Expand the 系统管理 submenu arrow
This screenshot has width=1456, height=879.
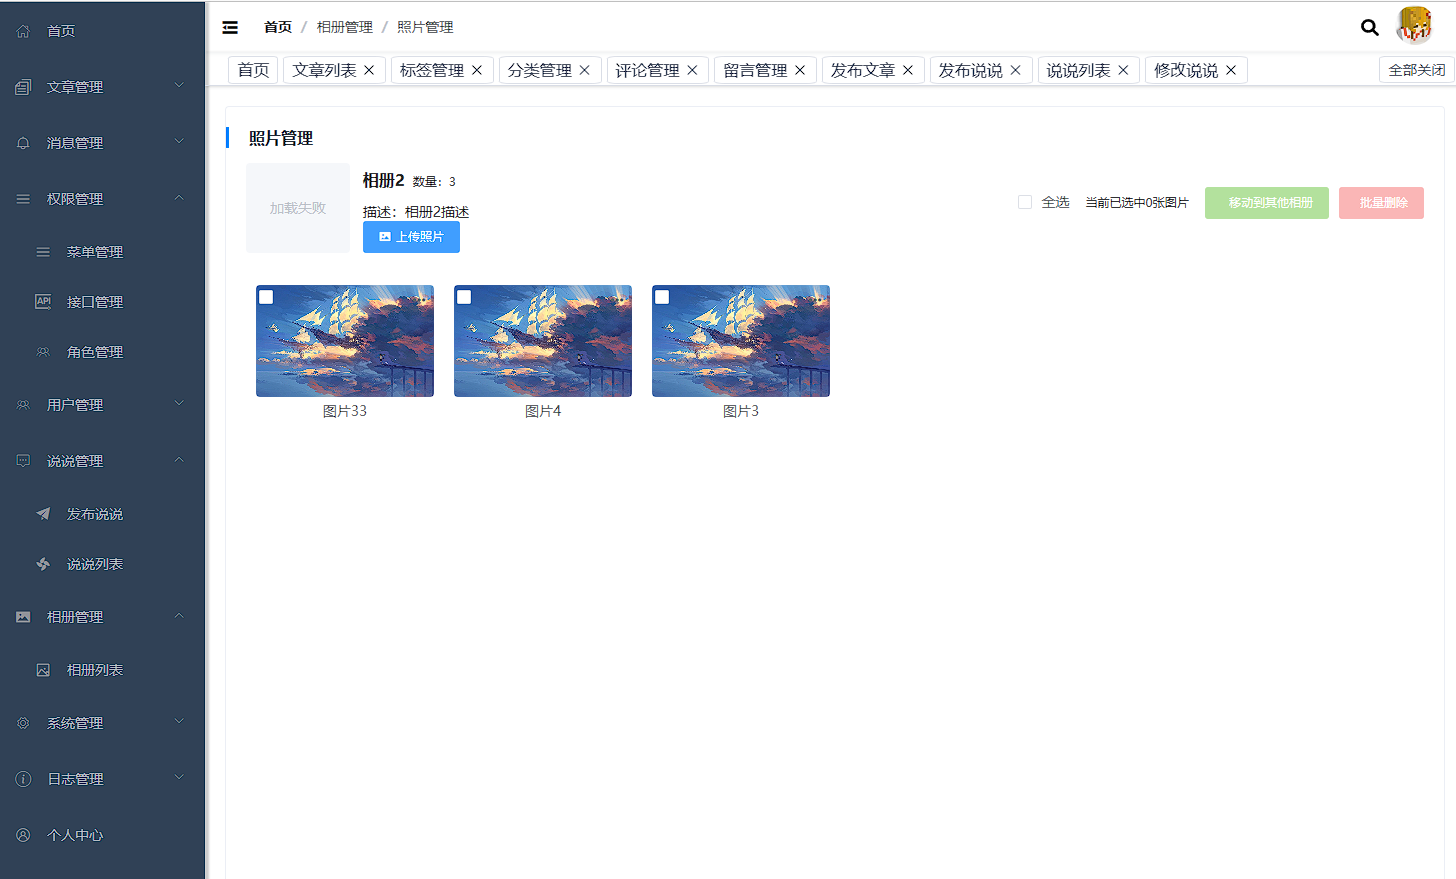179,722
